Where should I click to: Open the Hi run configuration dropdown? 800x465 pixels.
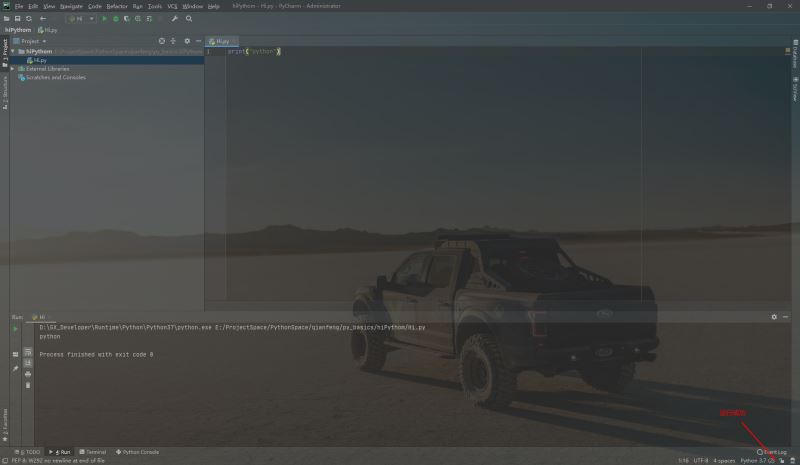(81, 19)
